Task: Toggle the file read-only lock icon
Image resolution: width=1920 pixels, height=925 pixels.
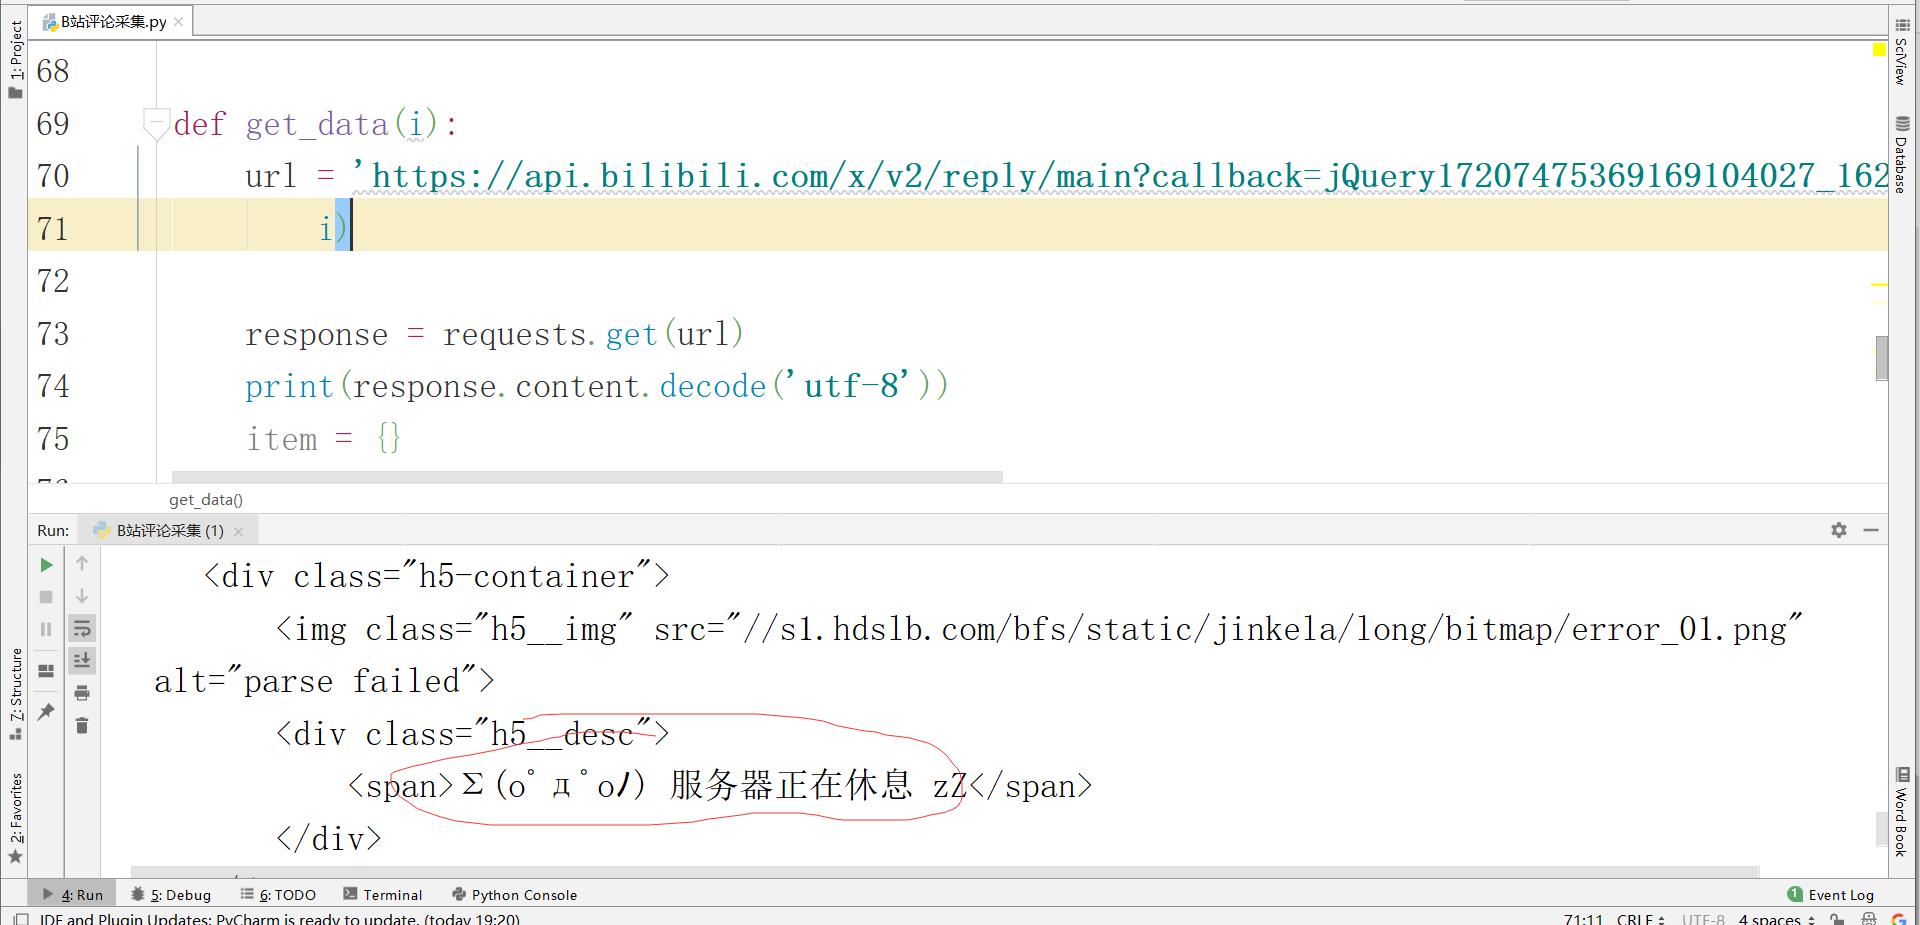Action: pos(1837,919)
